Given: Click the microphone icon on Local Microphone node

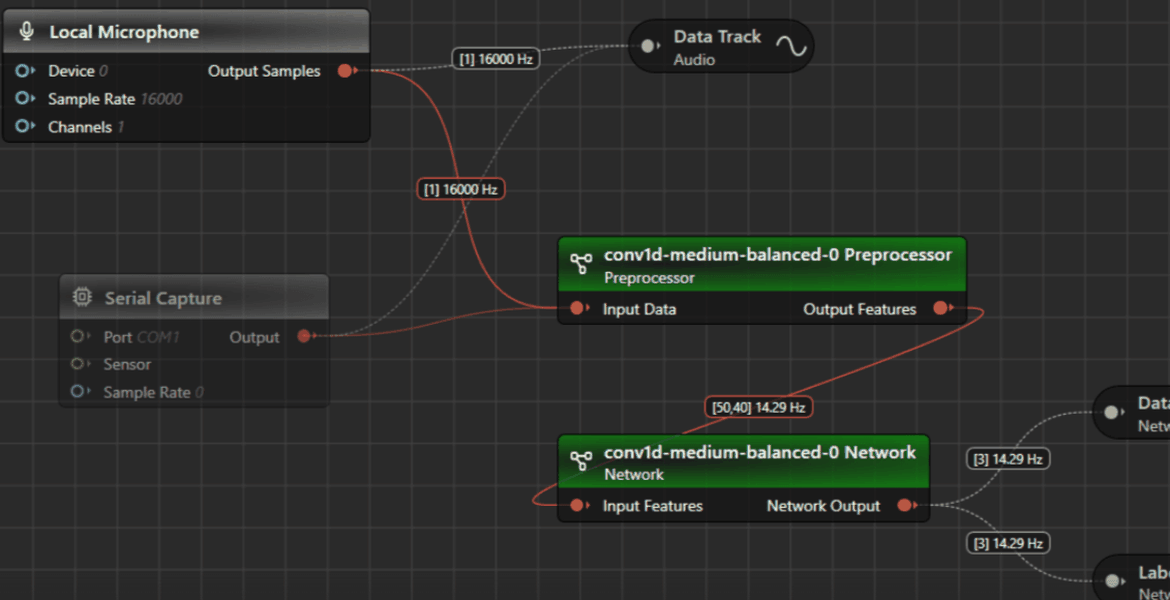Looking at the screenshot, I should (x=27, y=31).
